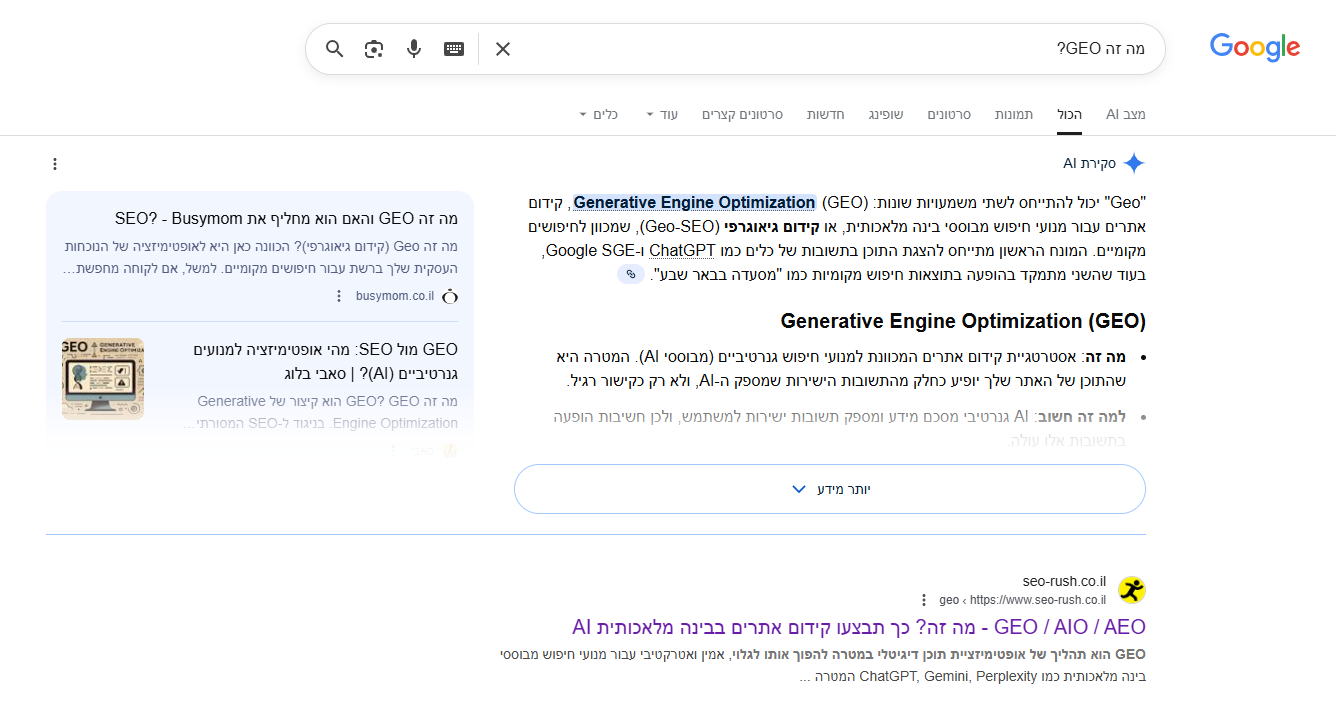Click the seo-rush.co.il site favicon

[x=1131, y=590]
